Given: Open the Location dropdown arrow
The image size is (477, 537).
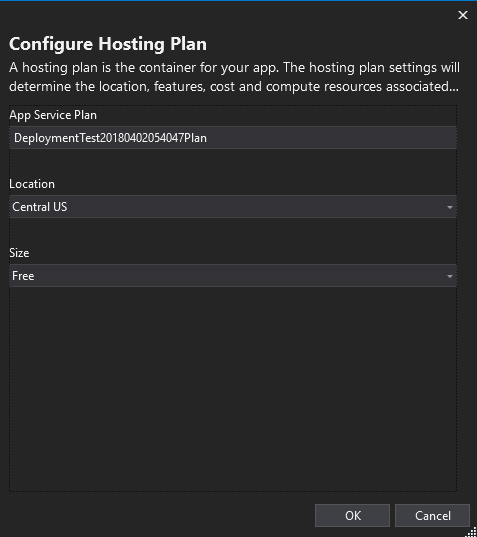Looking at the screenshot, I should point(450,207).
